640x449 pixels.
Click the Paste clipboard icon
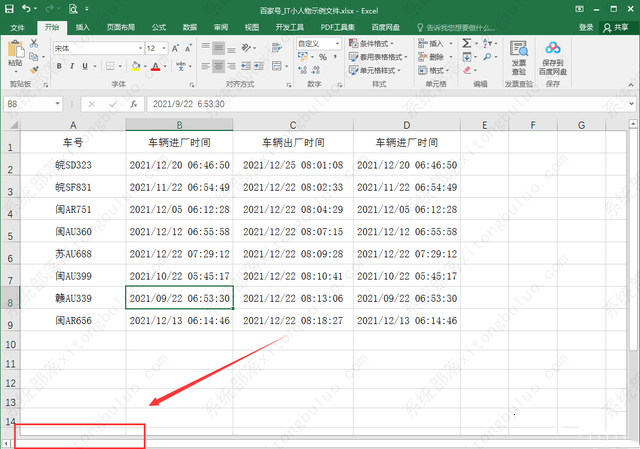pos(16,49)
